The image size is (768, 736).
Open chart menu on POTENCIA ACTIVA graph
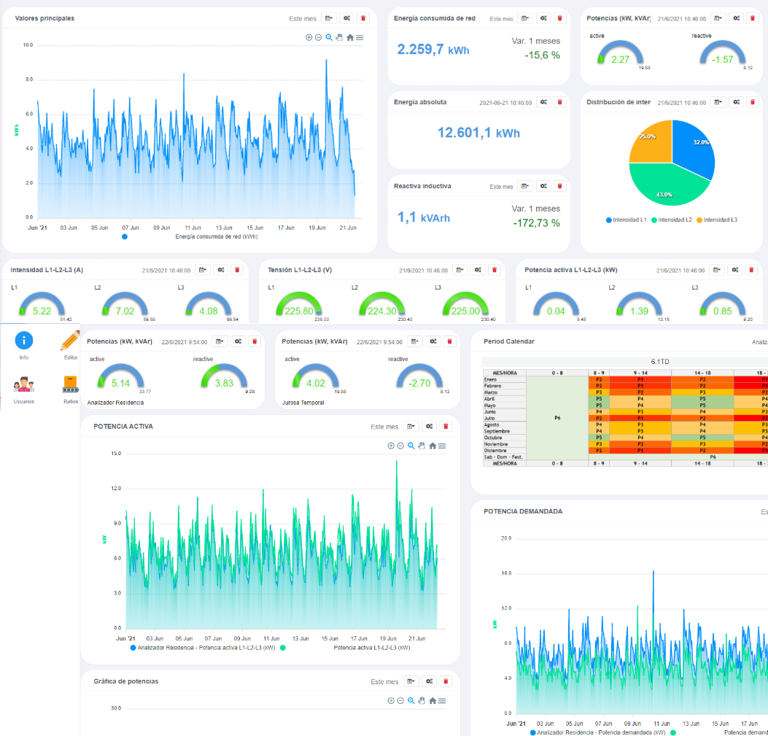[442, 446]
